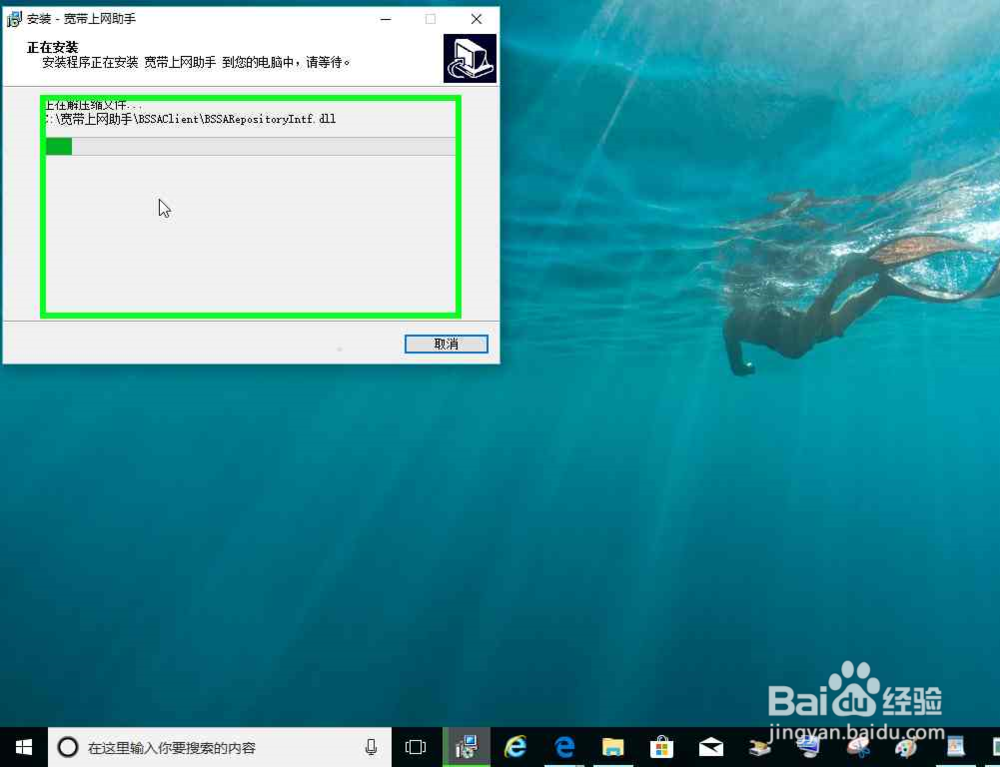Click the setup icon in the title bar

tap(14, 19)
